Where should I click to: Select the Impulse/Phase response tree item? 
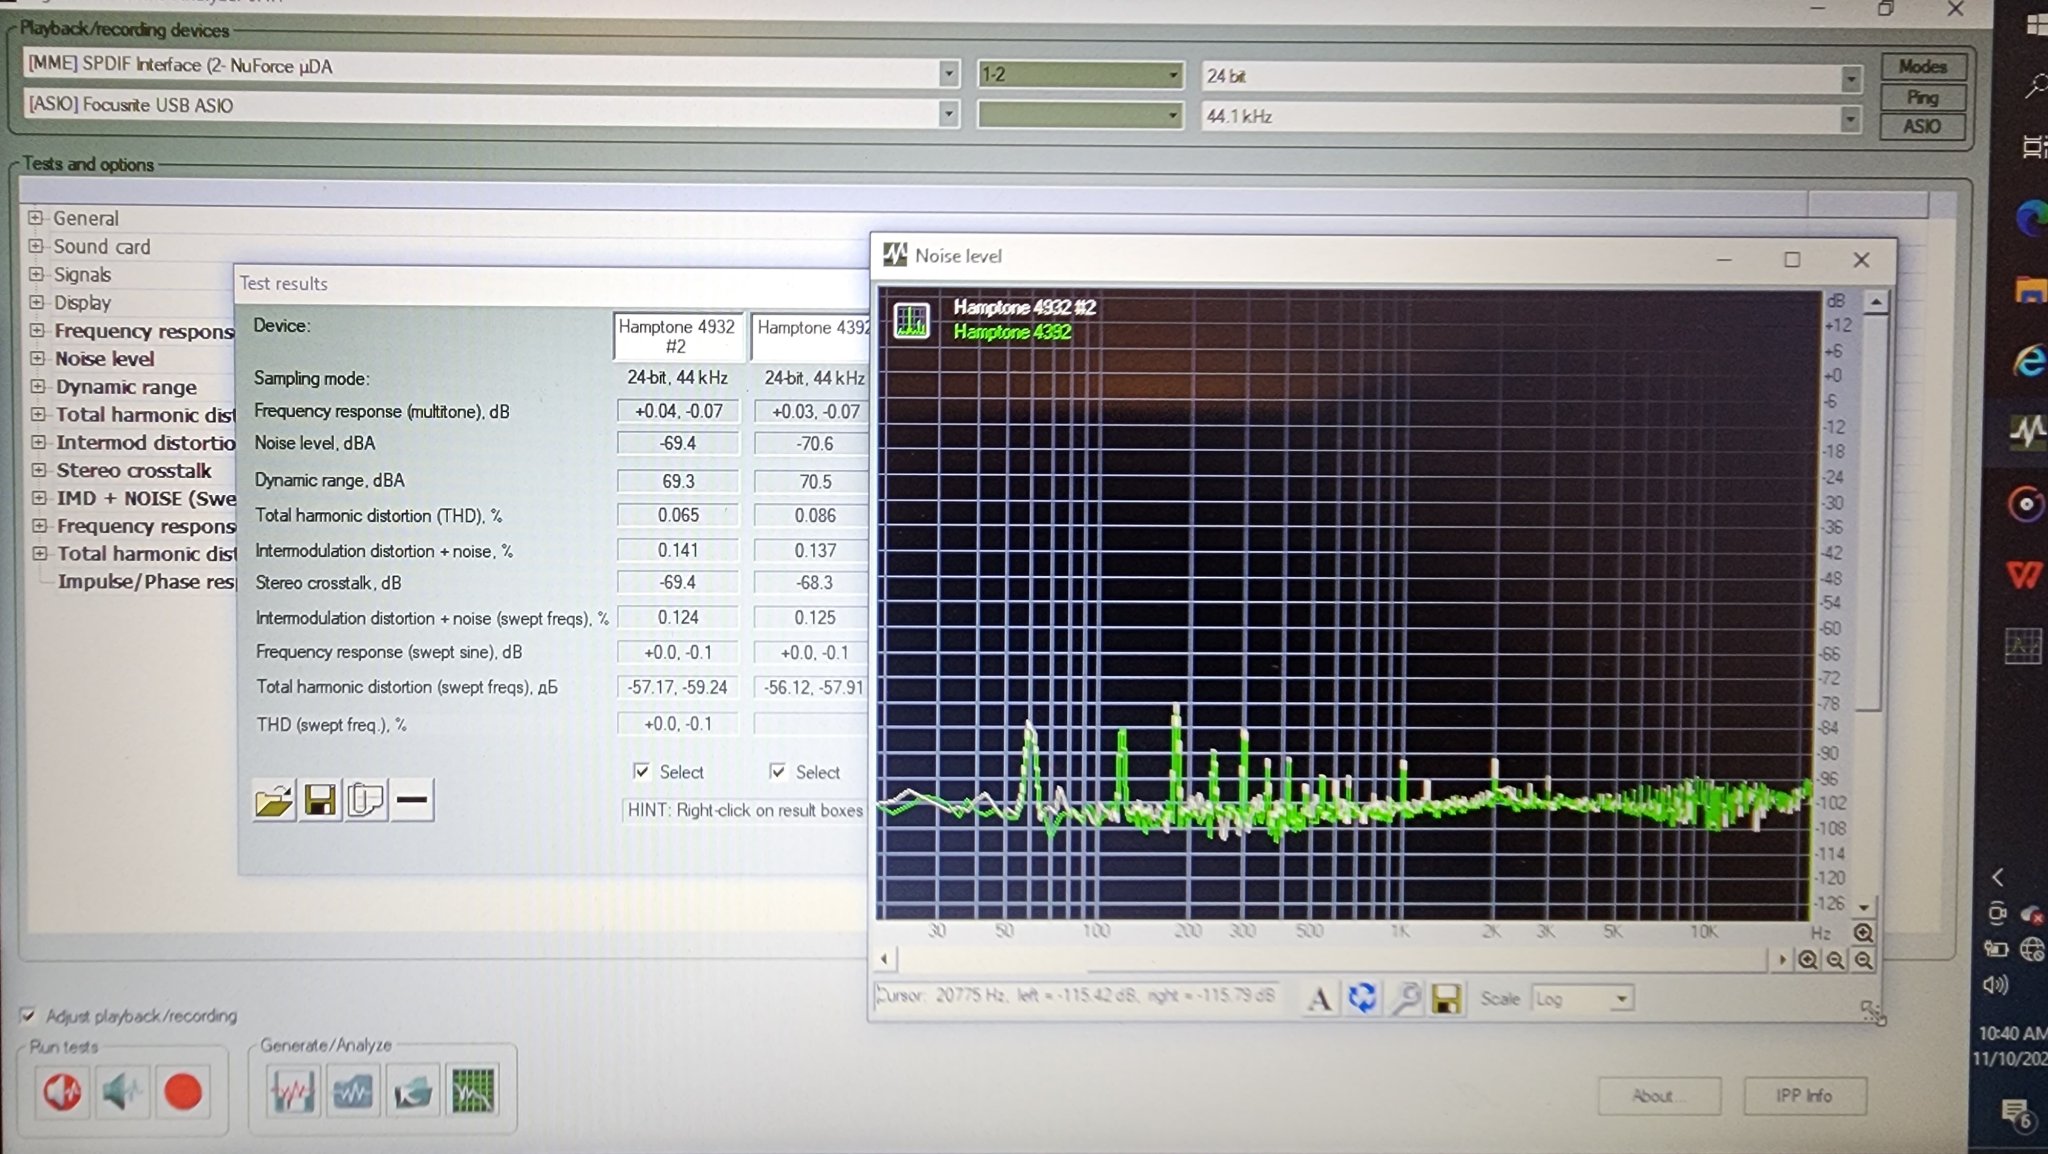tap(146, 581)
